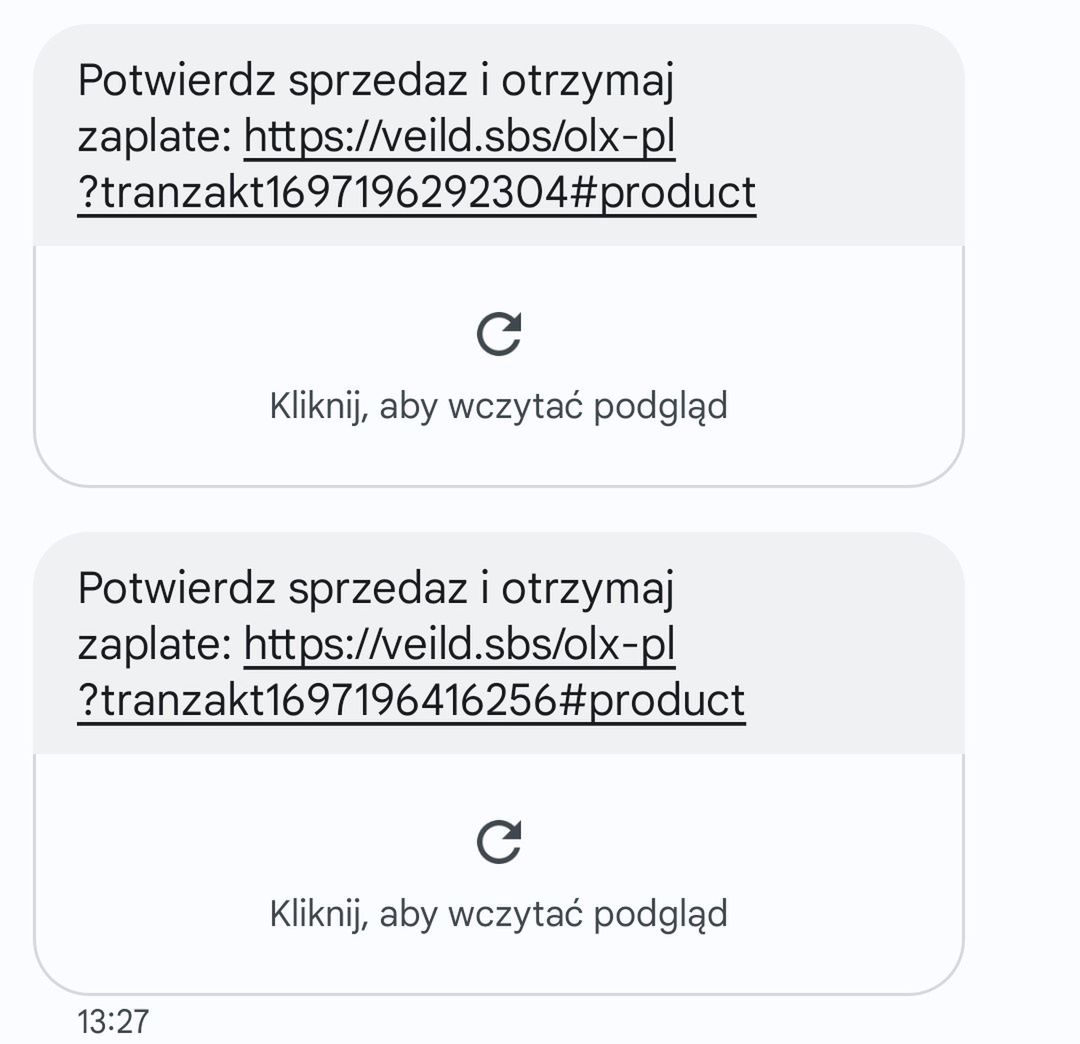Click 'Kliknij, aby wczytać podgląd' in first message

498,406
